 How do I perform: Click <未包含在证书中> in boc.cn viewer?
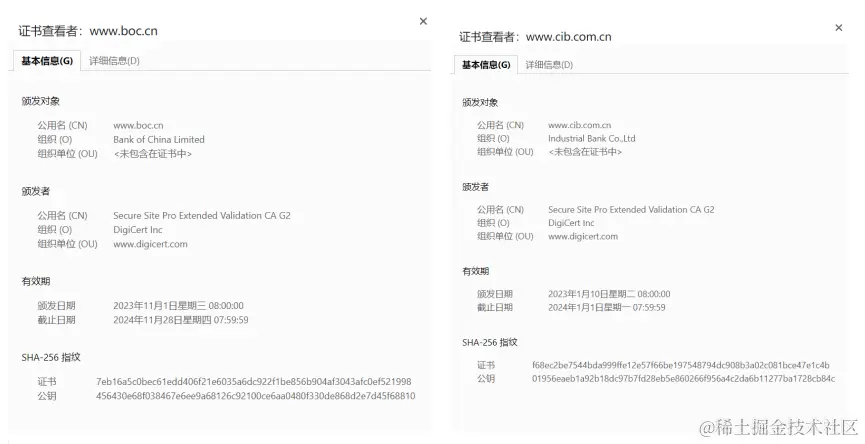(153, 154)
